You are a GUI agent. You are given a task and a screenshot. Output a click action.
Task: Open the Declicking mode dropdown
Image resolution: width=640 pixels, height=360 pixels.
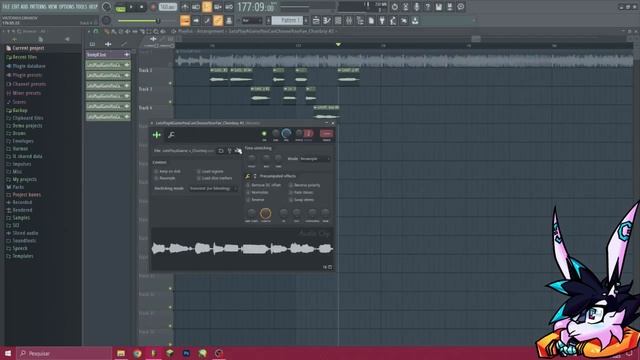pos(213,189)
